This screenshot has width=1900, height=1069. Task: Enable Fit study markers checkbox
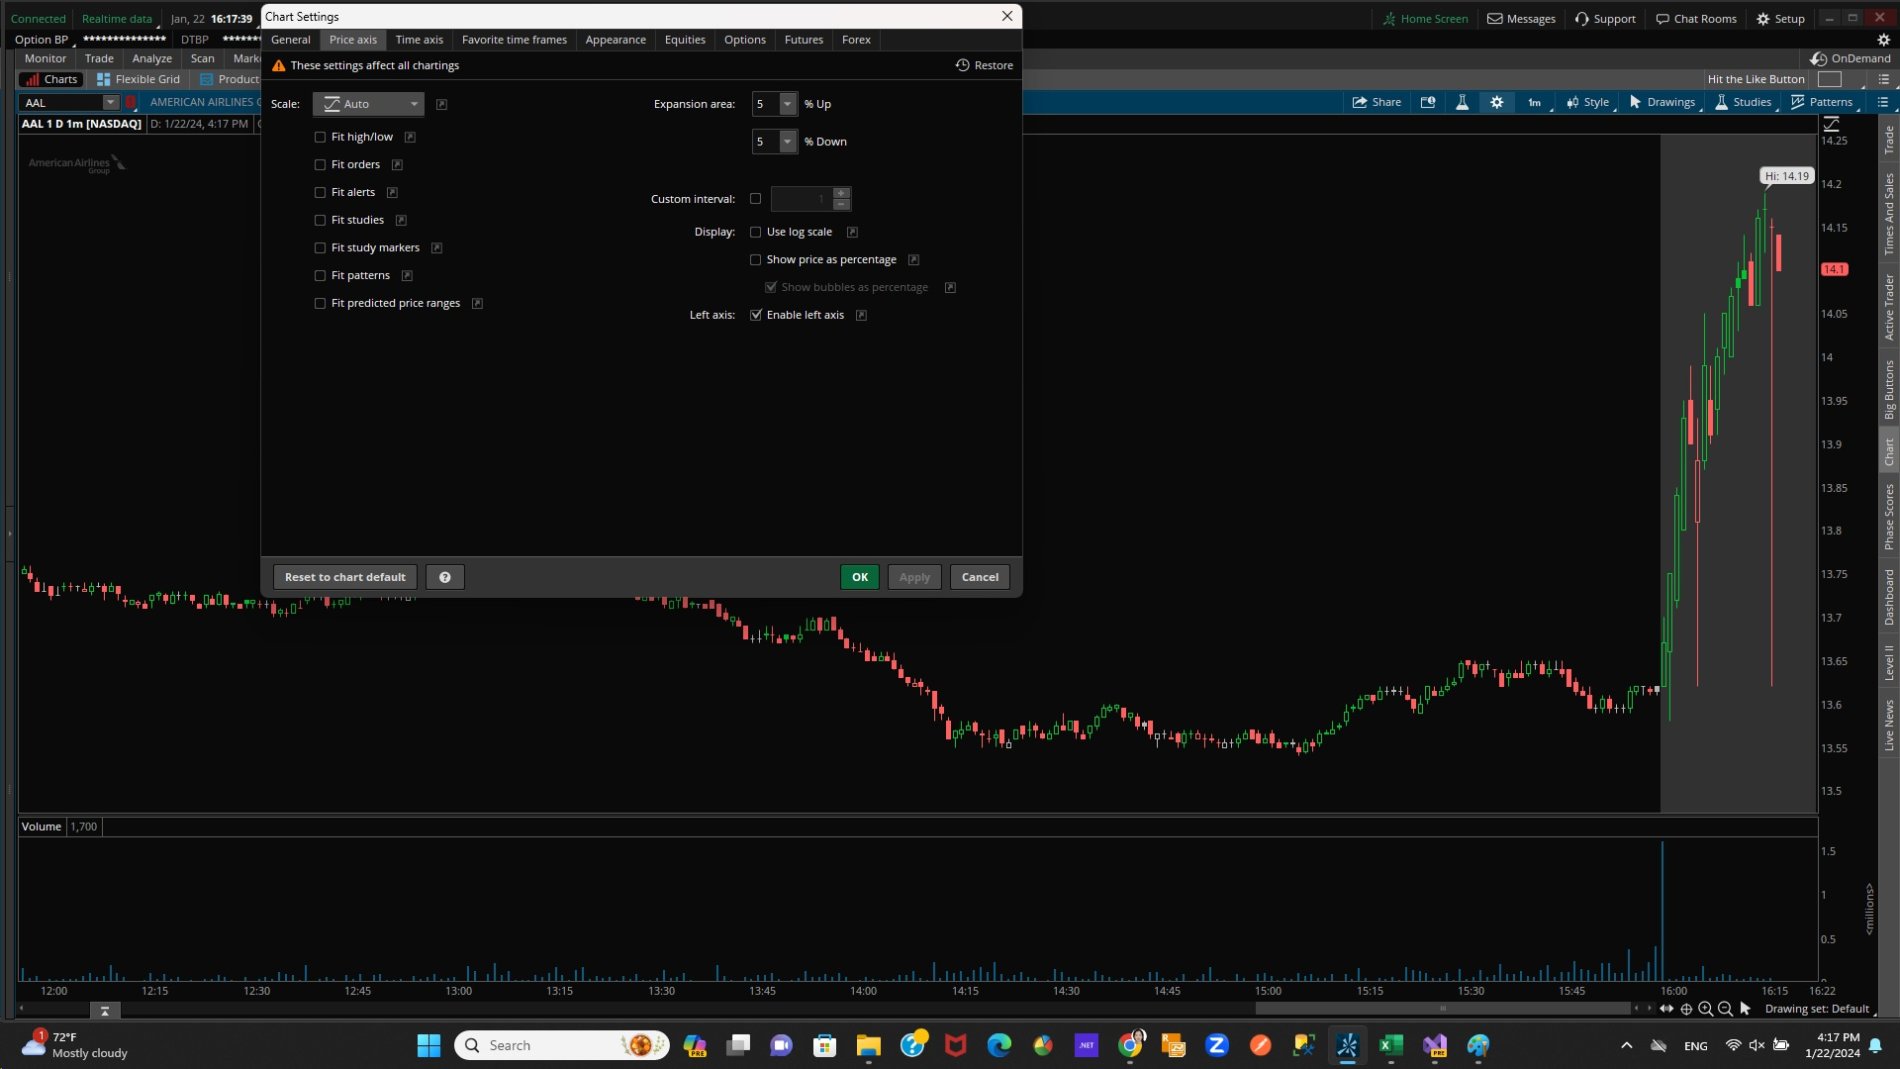(x=320, y=248)
